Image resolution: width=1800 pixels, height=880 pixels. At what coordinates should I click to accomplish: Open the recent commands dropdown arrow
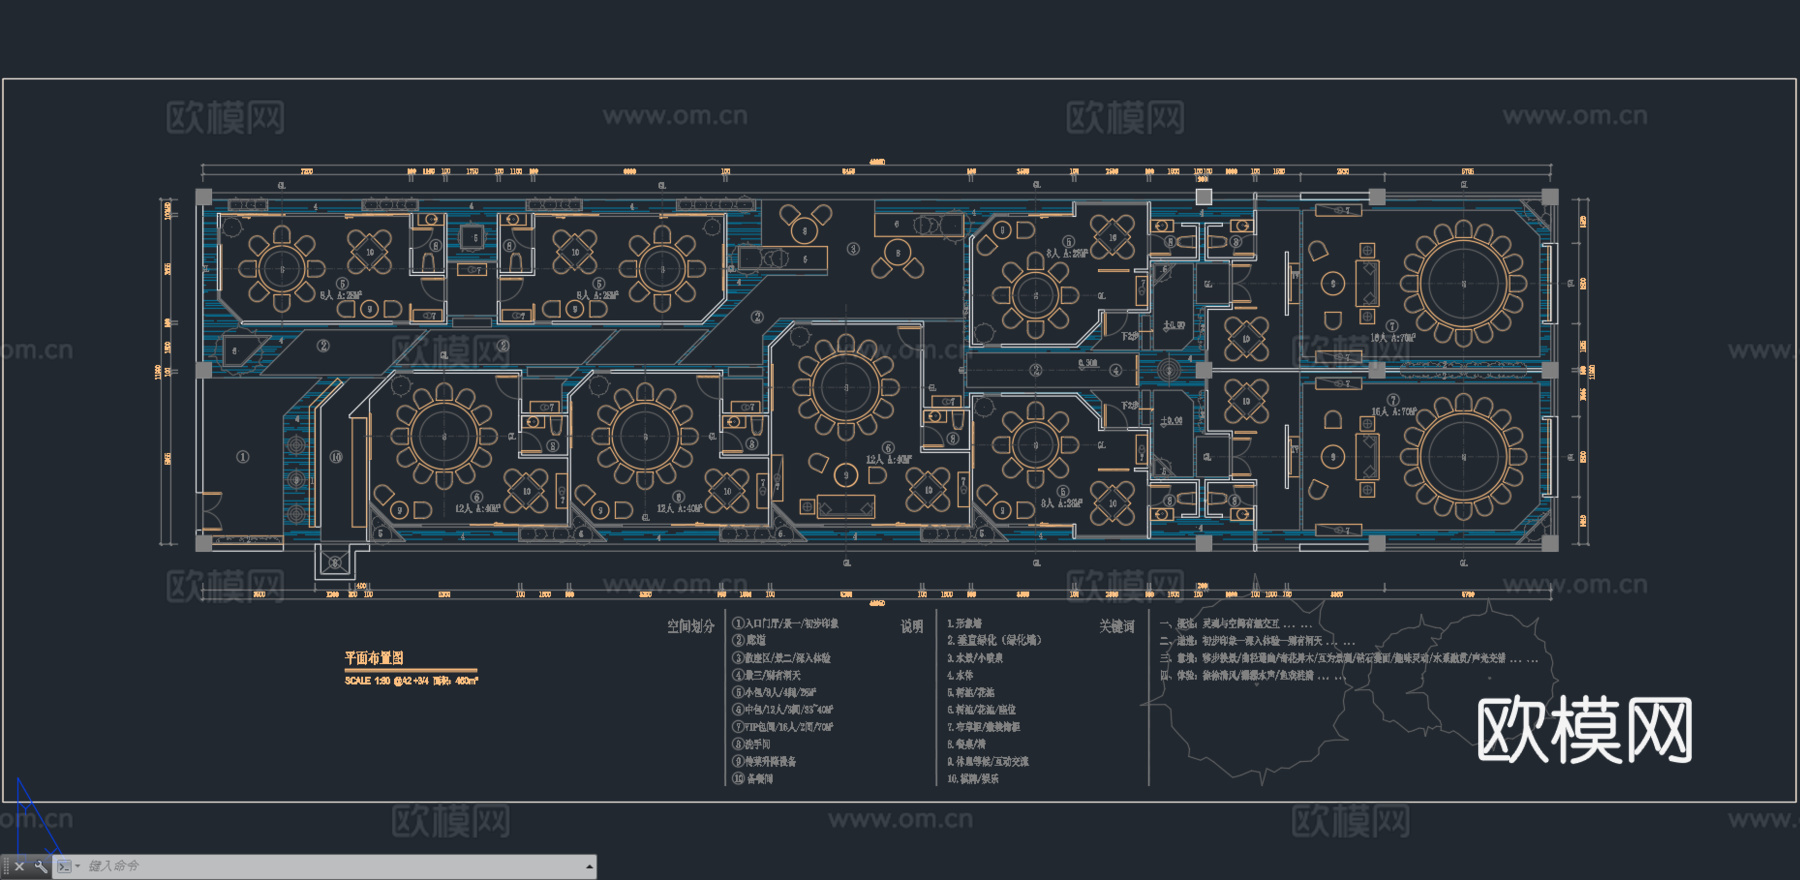tap(78, 866)
